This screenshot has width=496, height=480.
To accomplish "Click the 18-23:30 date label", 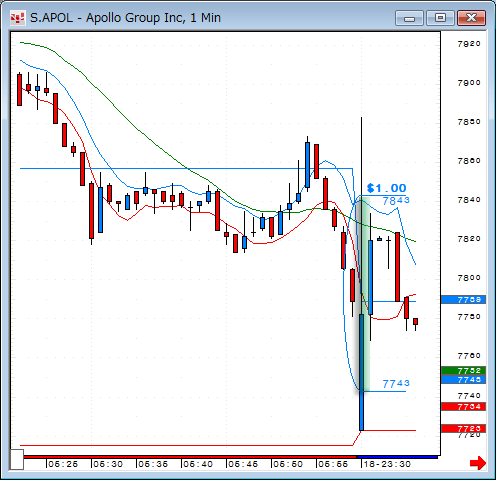I will point(387,464).
